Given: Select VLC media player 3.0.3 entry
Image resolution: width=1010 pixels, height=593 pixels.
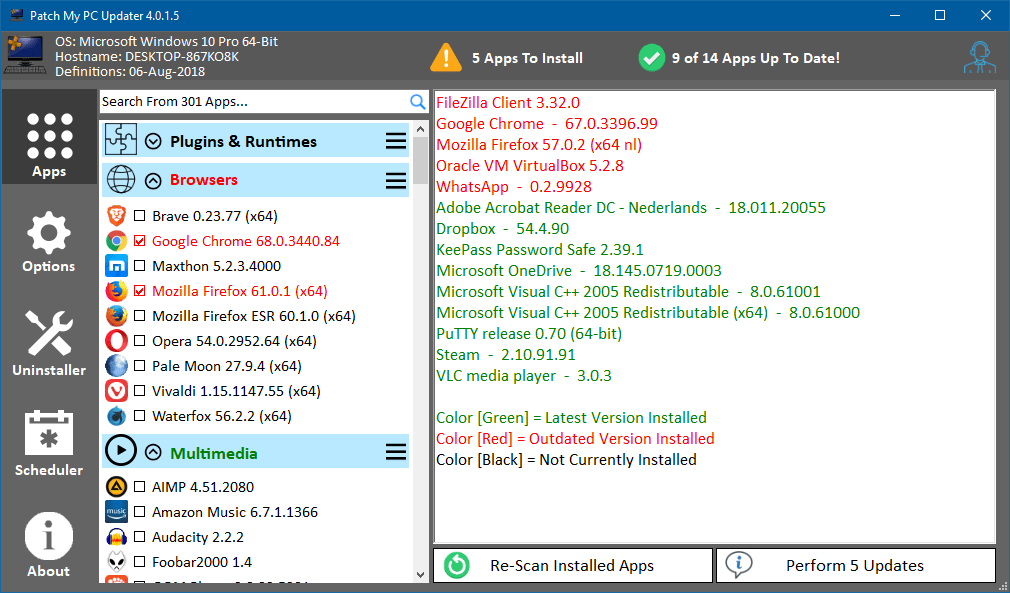Looking at the screenshot, I should tap(524, 375).
